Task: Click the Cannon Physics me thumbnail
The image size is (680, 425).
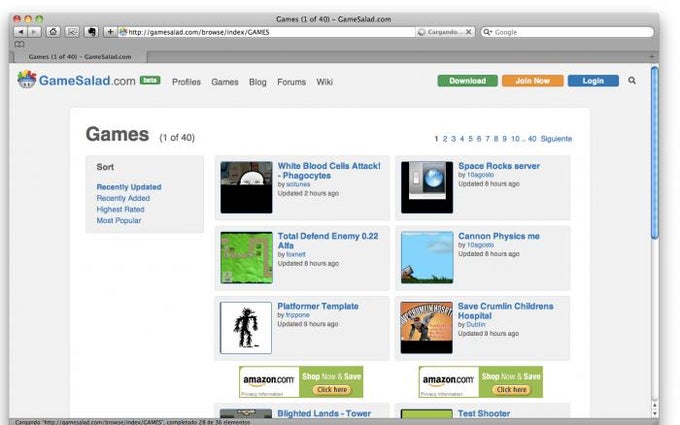Action: pyautogui.click(x=427, y=258)
